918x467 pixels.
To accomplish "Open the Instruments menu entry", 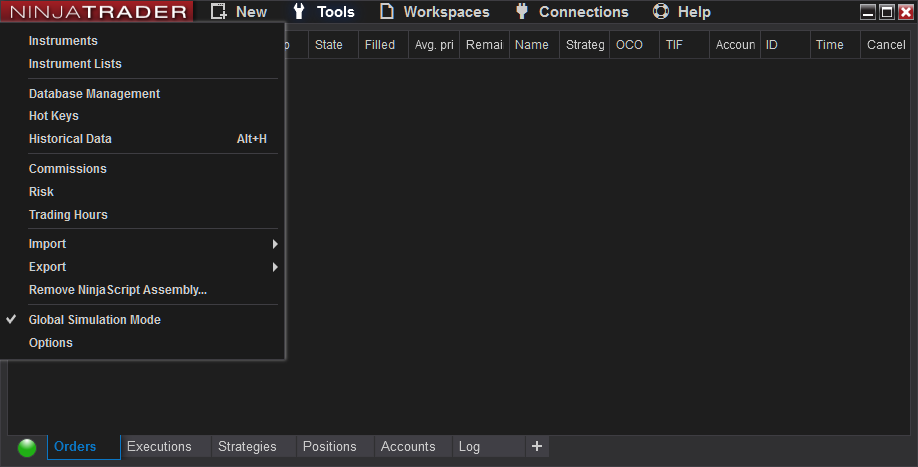I will point(63,41).
